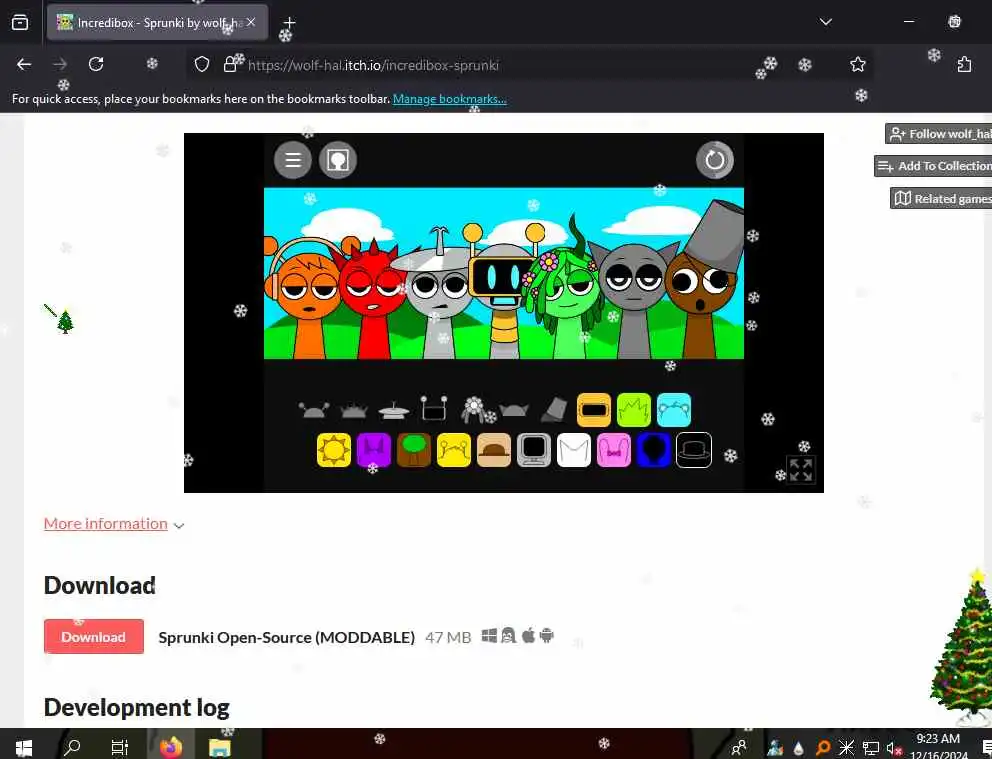Remove the gray cat-eared character
The image size is (992, 759).
point(633,300)
